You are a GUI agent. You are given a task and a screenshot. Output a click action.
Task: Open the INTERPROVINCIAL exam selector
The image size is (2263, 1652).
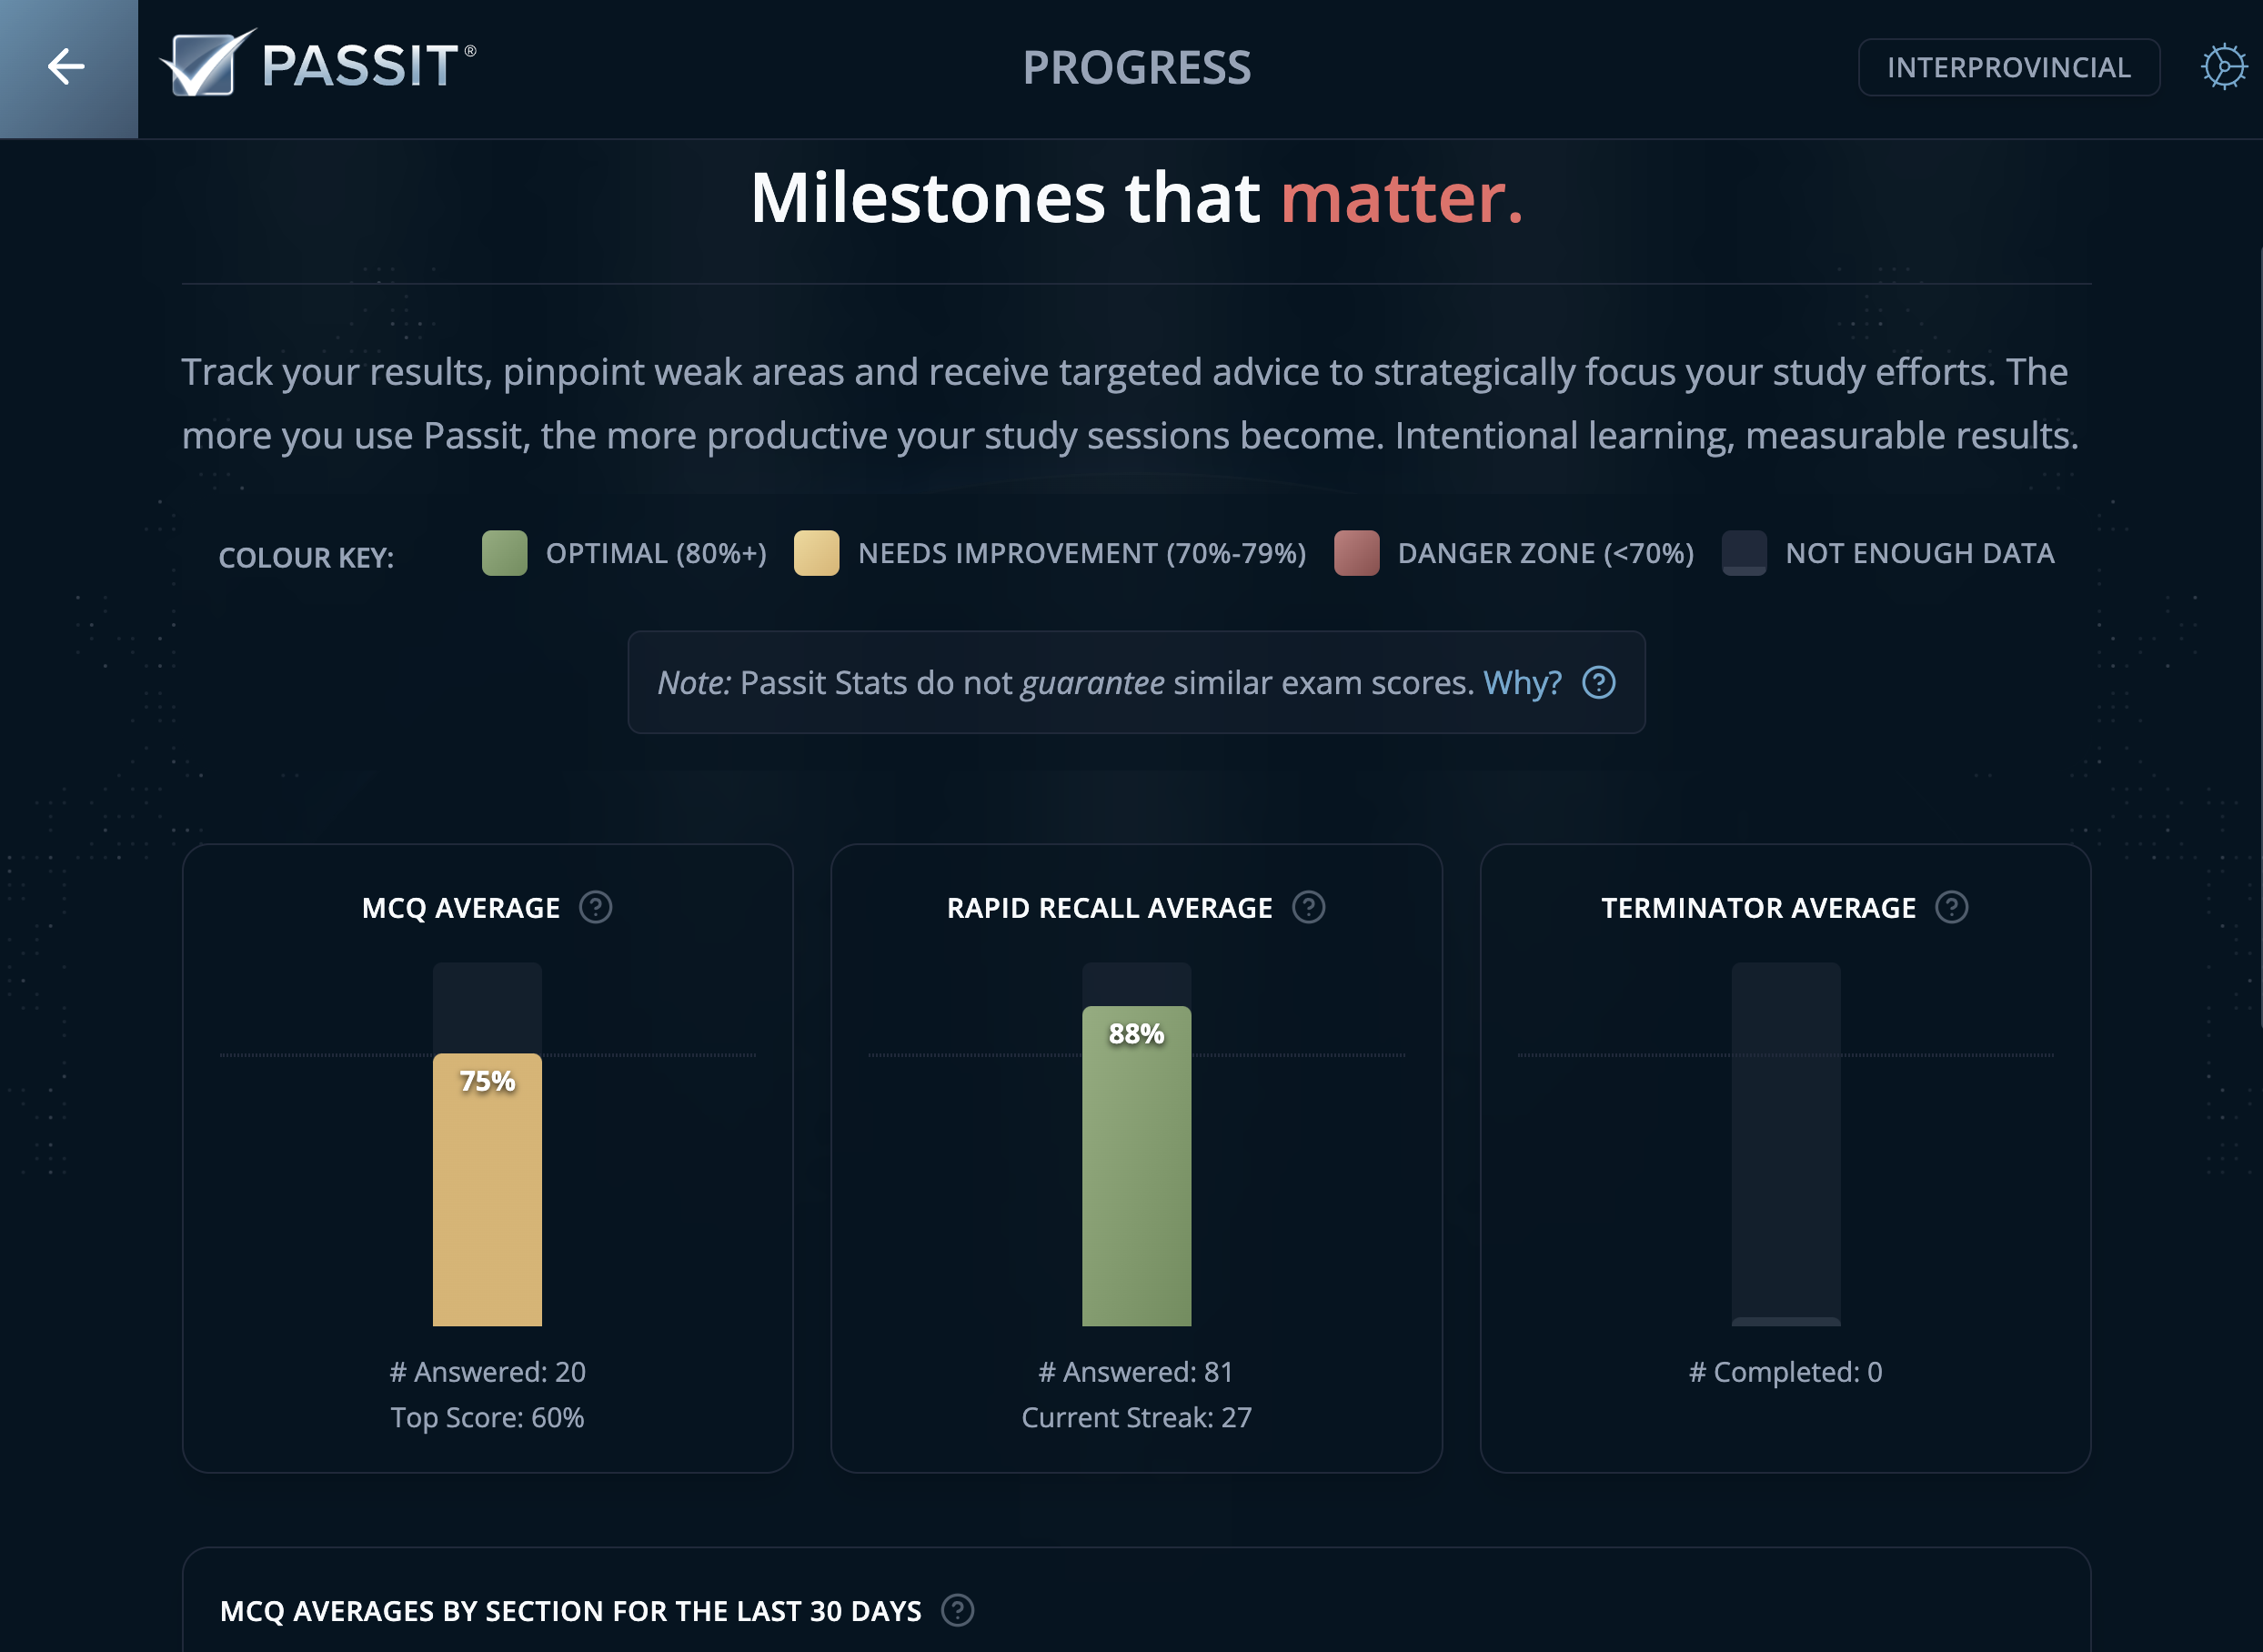click(2008, 67)
